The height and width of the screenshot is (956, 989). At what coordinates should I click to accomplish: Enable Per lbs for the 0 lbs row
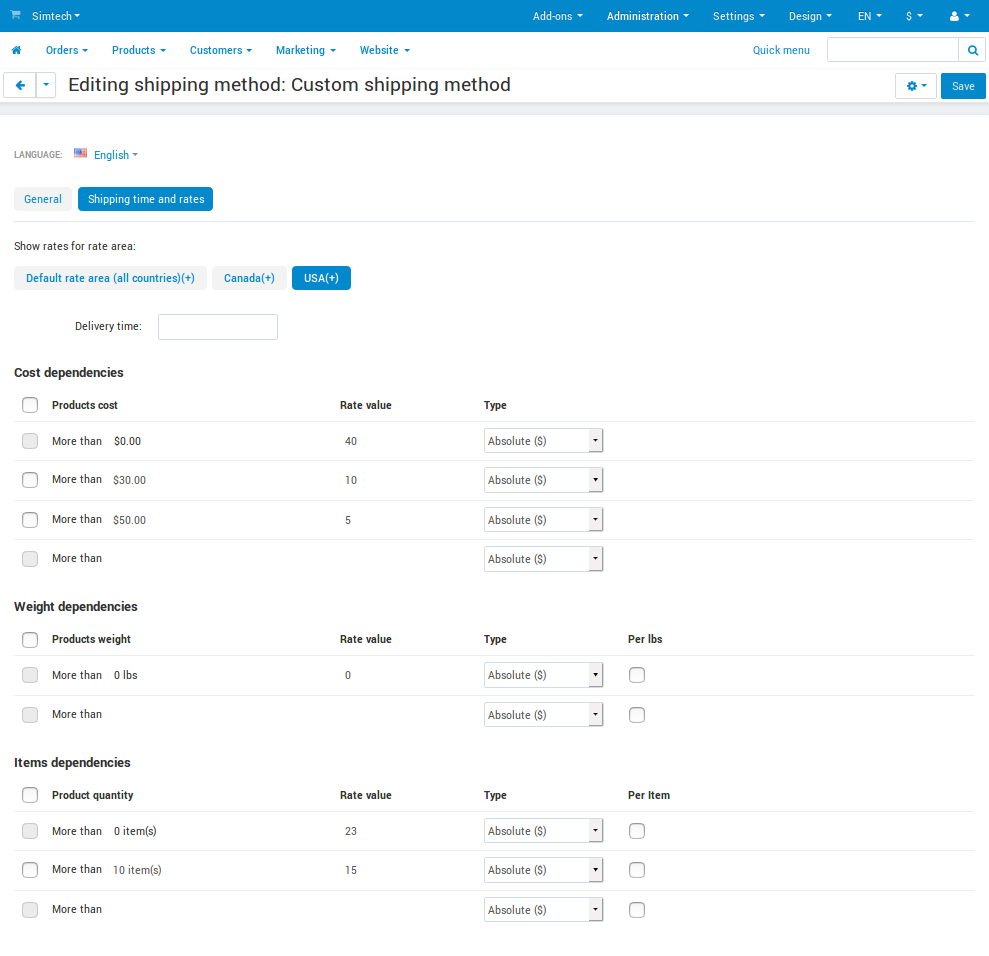coord(637,675)
